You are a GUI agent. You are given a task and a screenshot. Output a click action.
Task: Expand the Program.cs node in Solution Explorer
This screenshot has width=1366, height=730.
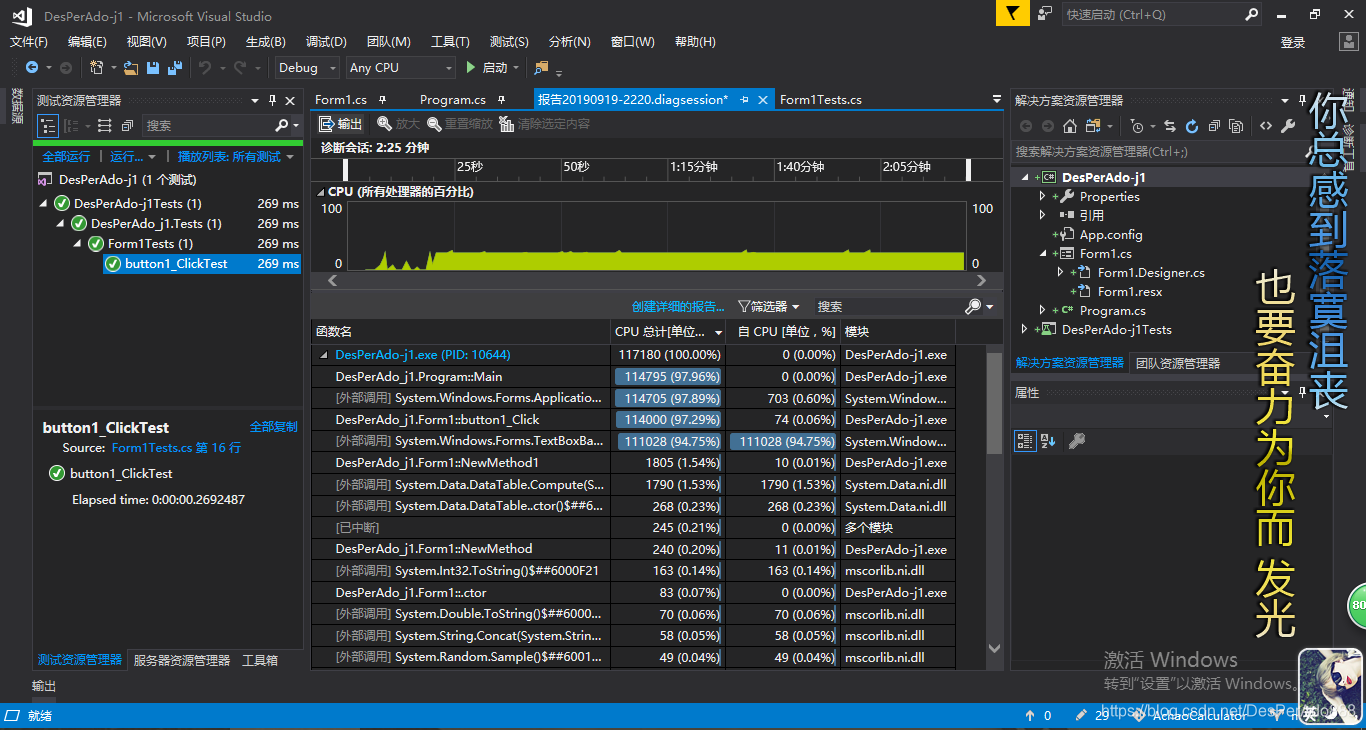point(1043,311)
